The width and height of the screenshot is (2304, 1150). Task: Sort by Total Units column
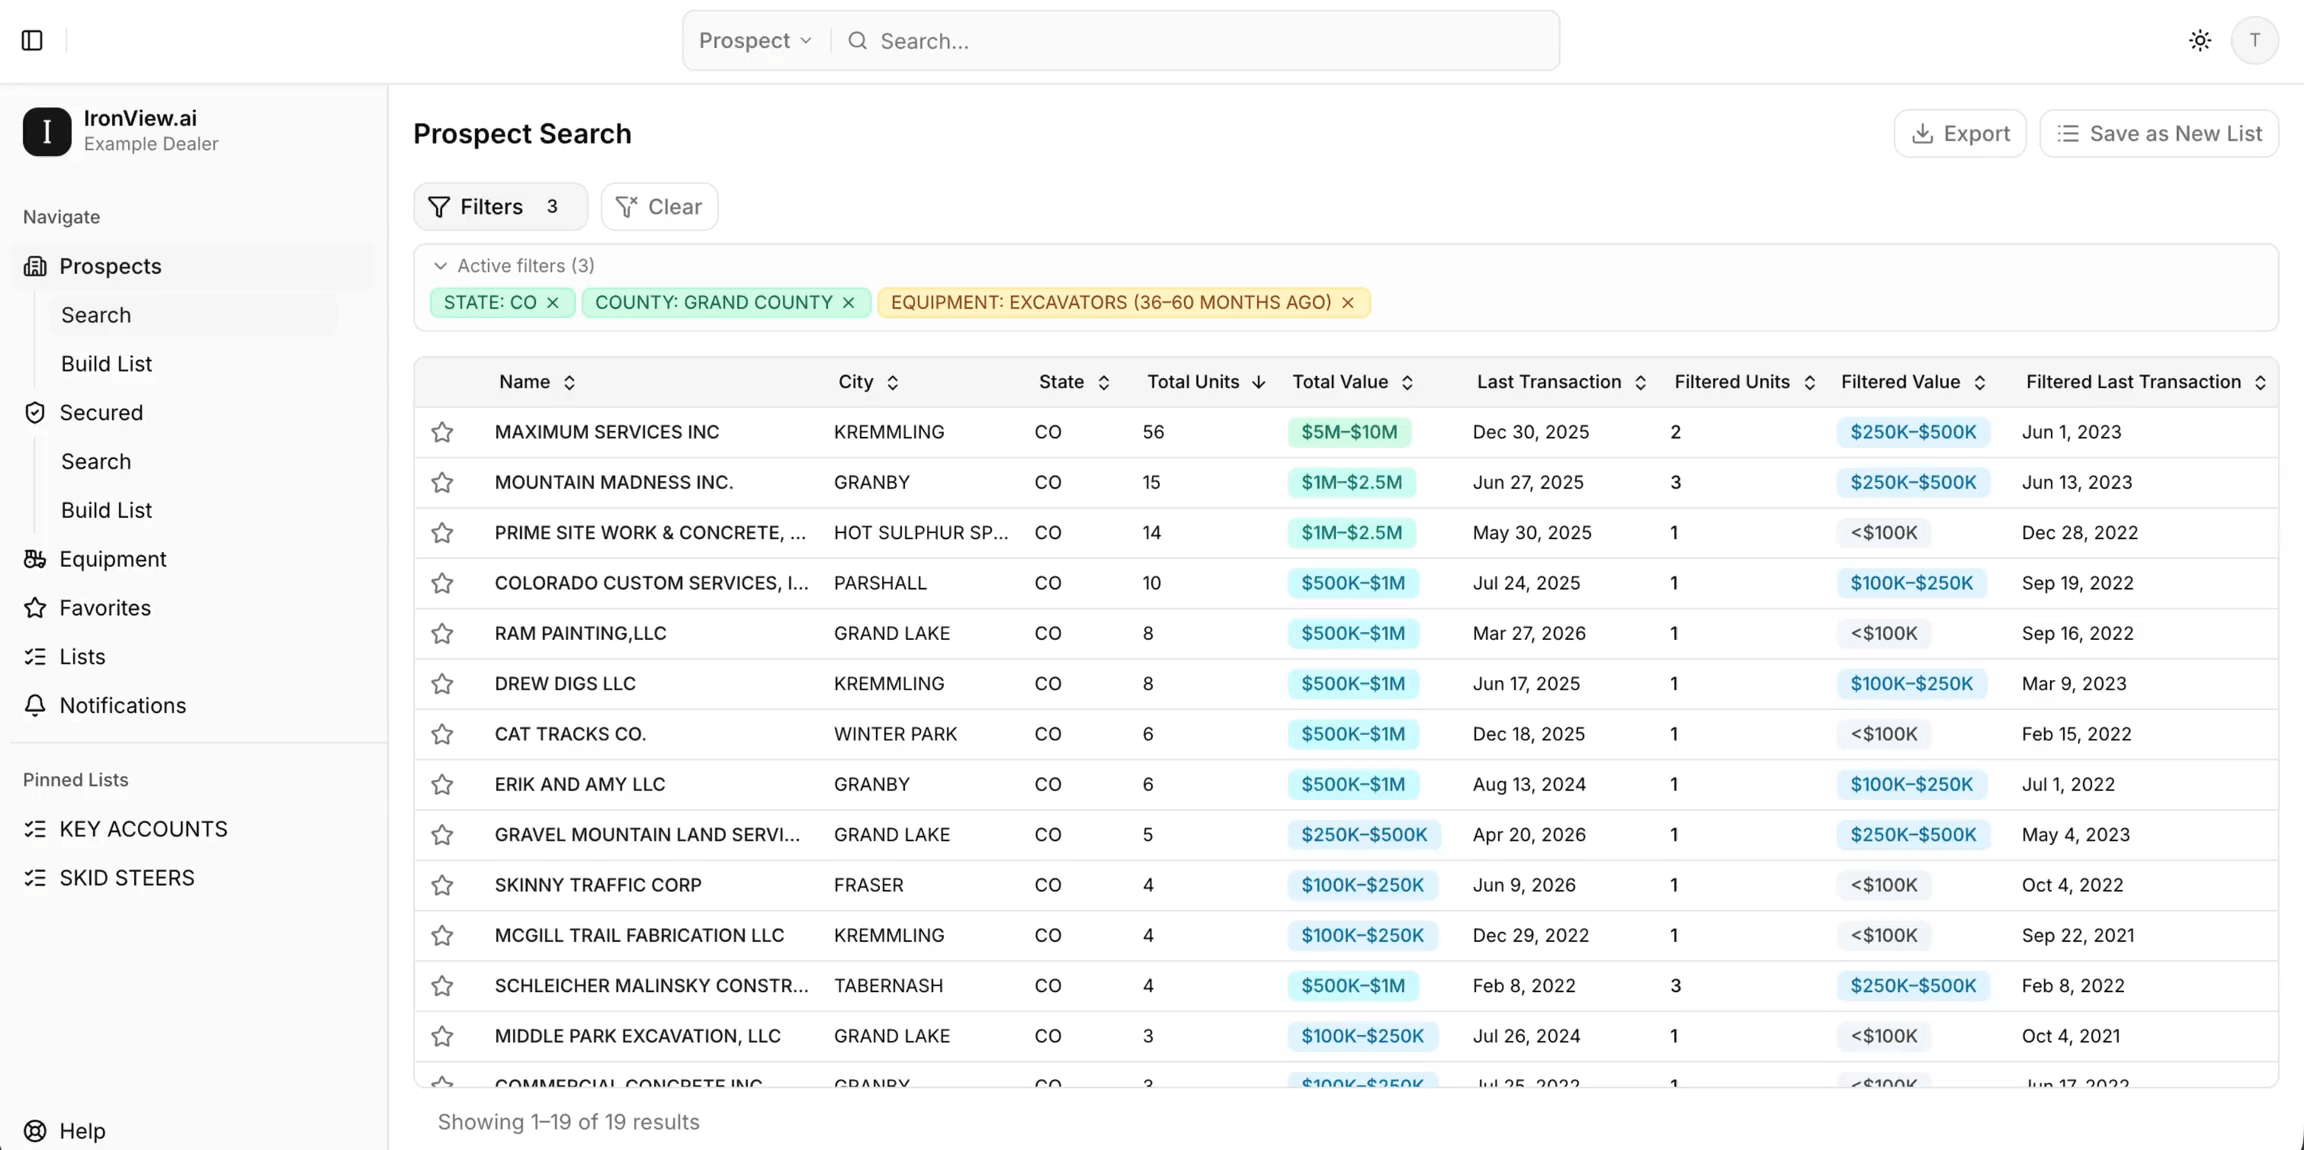(1206, 382)
